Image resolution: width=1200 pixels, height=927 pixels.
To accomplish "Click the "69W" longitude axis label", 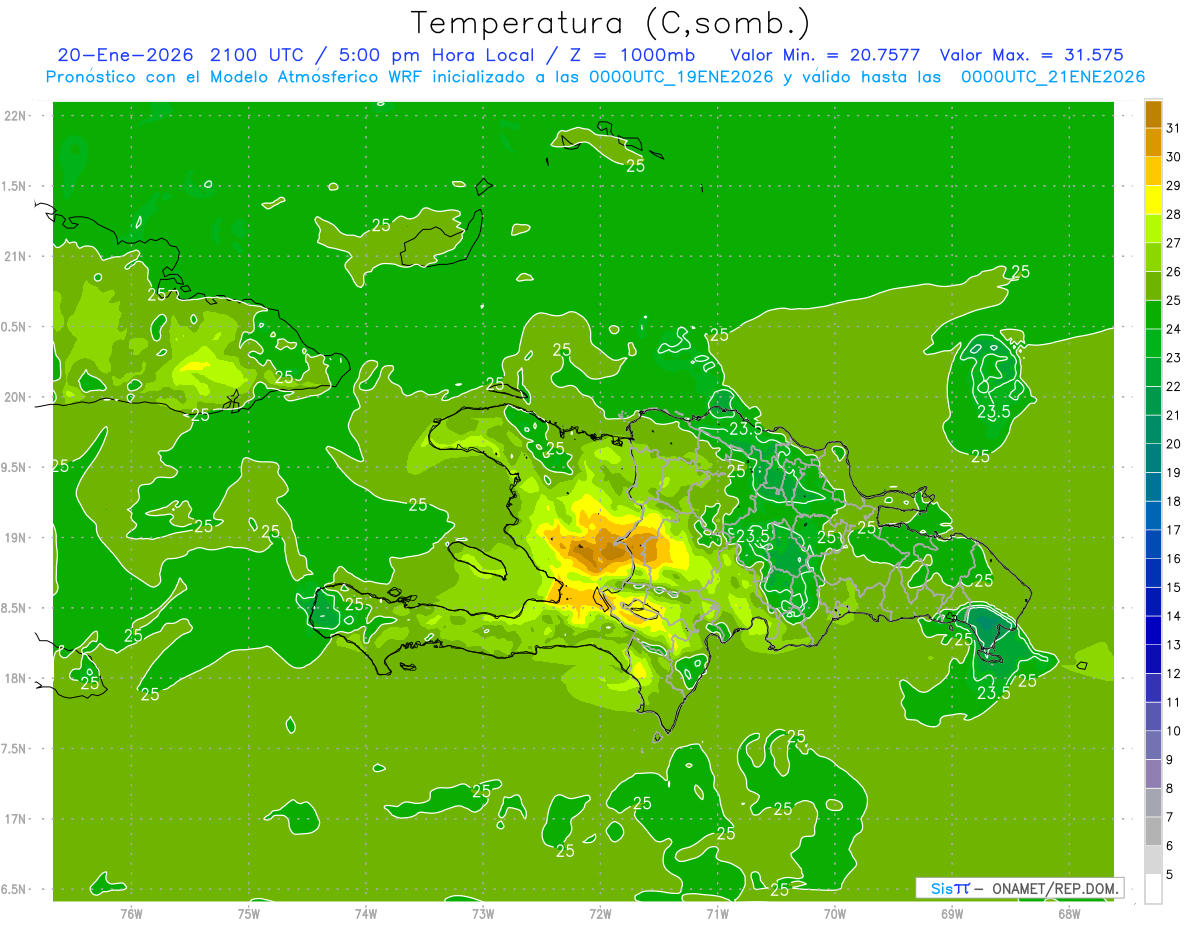I will point(951,914).
